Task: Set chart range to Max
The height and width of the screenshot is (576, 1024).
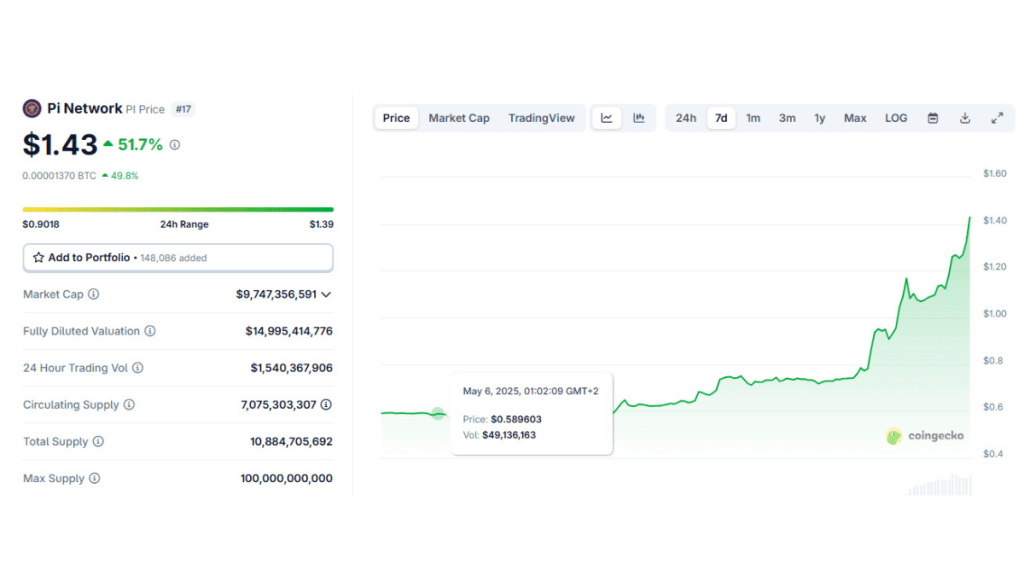Action: tap(855, 118)
